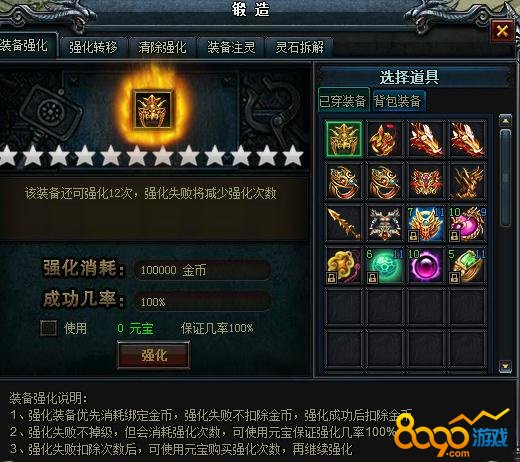520x462 pixels.
Task: Select the golden spear weapon icon
Action: [x=344, y=223]
